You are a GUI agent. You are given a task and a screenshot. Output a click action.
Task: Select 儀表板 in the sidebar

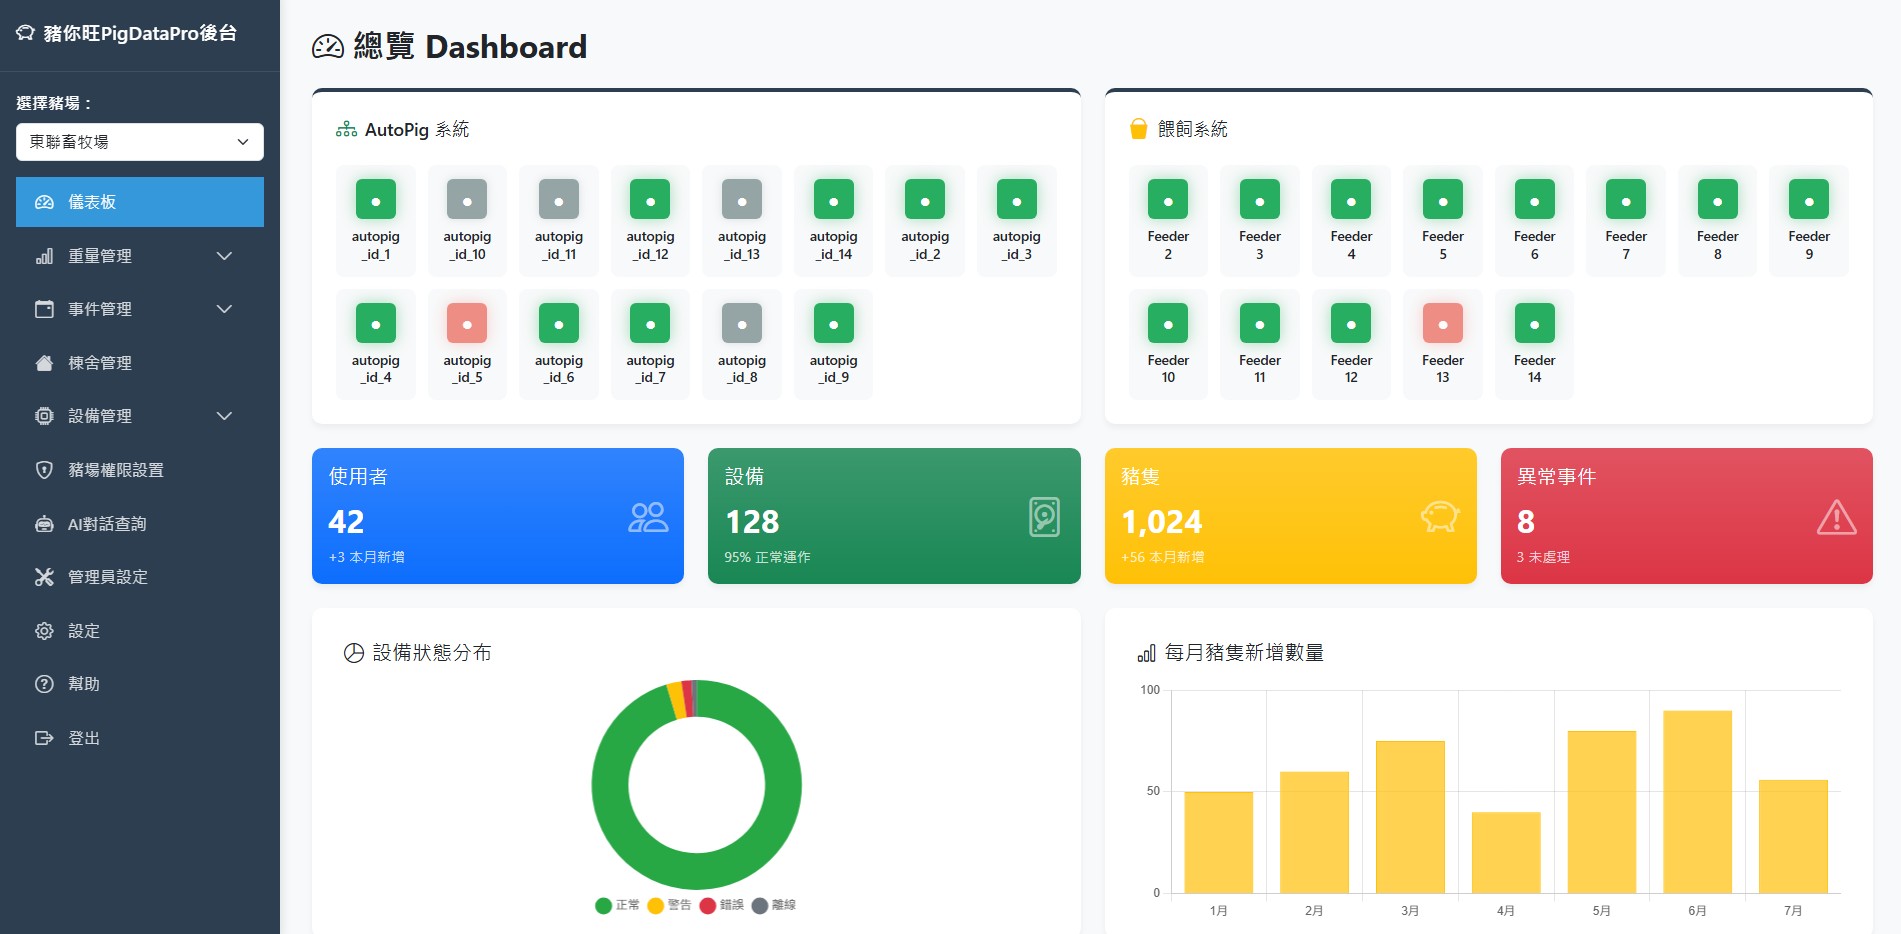pos(140,202)
